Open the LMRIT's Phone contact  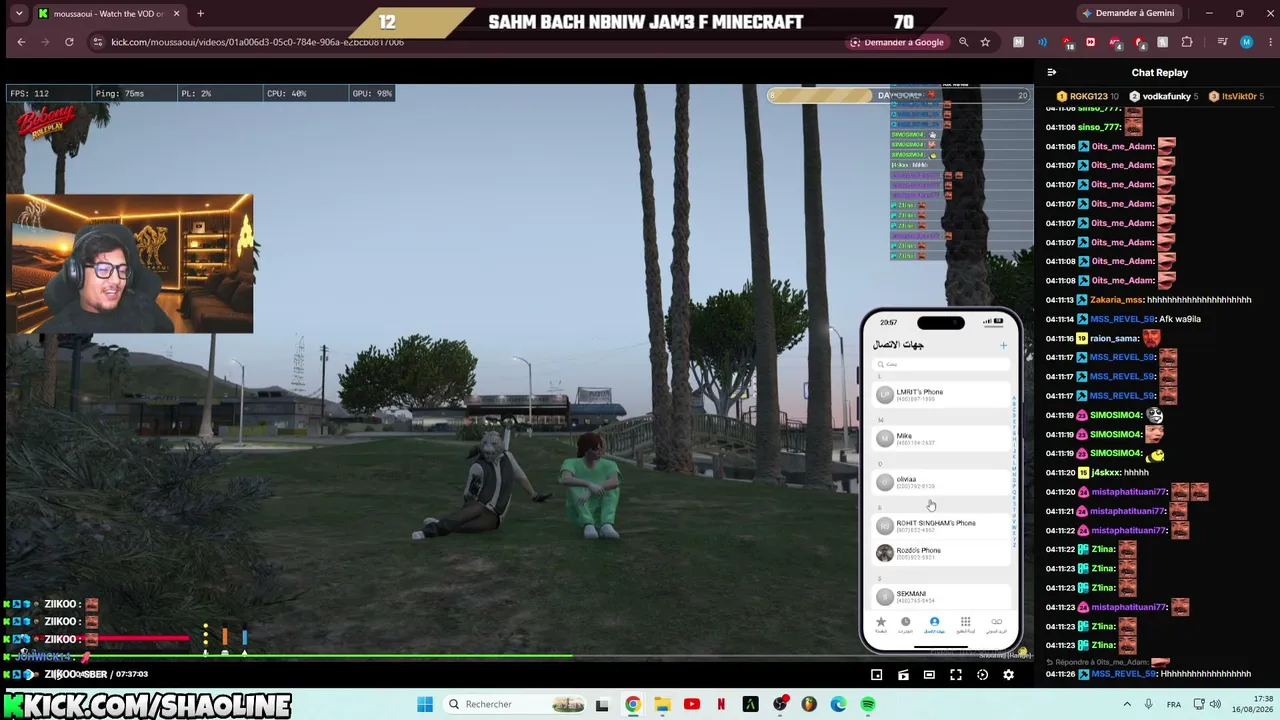940,395
